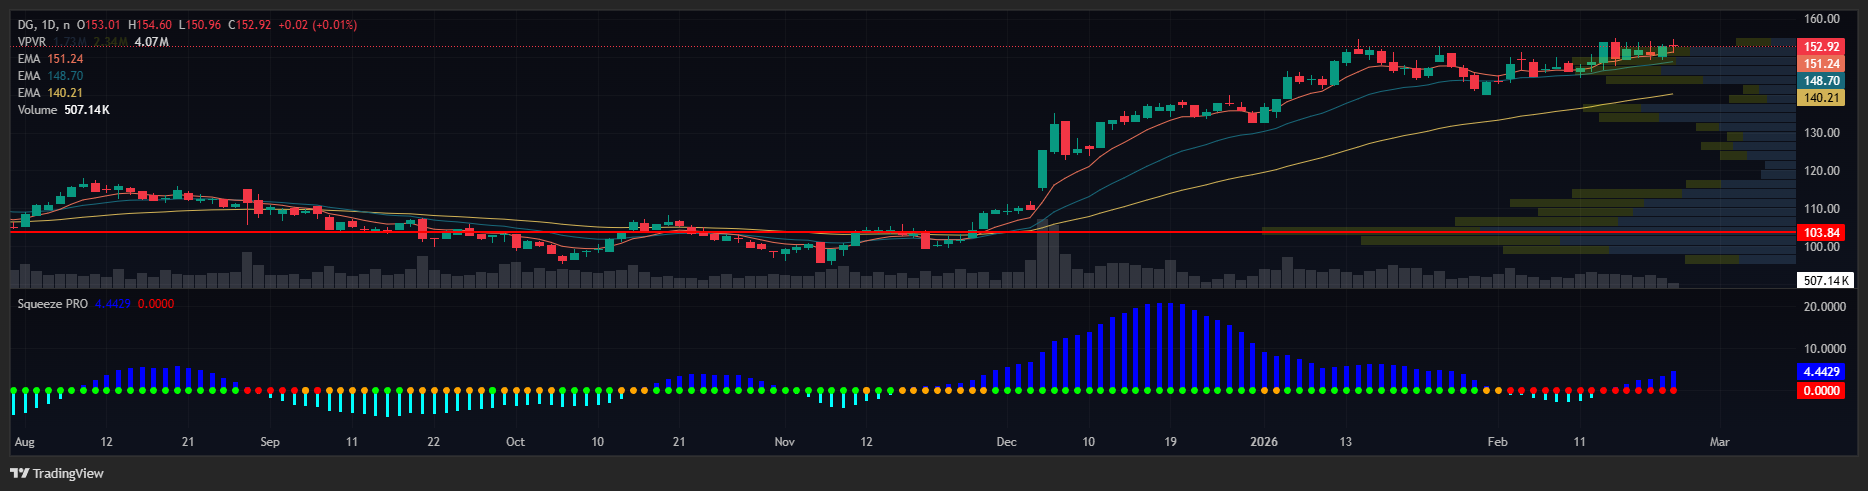This screenshot has height=491, width=1868.
Task: Click the low value L150.96
Action: click(x=201, y=25)
